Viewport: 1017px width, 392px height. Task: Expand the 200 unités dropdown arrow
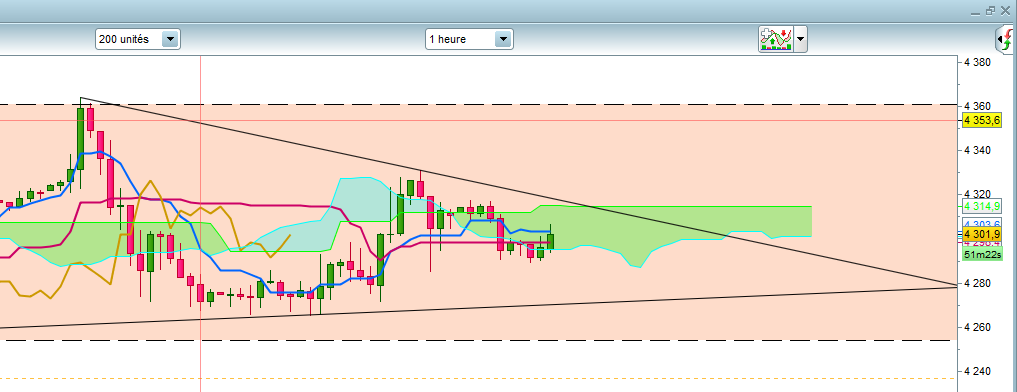(x=170, y=39)
